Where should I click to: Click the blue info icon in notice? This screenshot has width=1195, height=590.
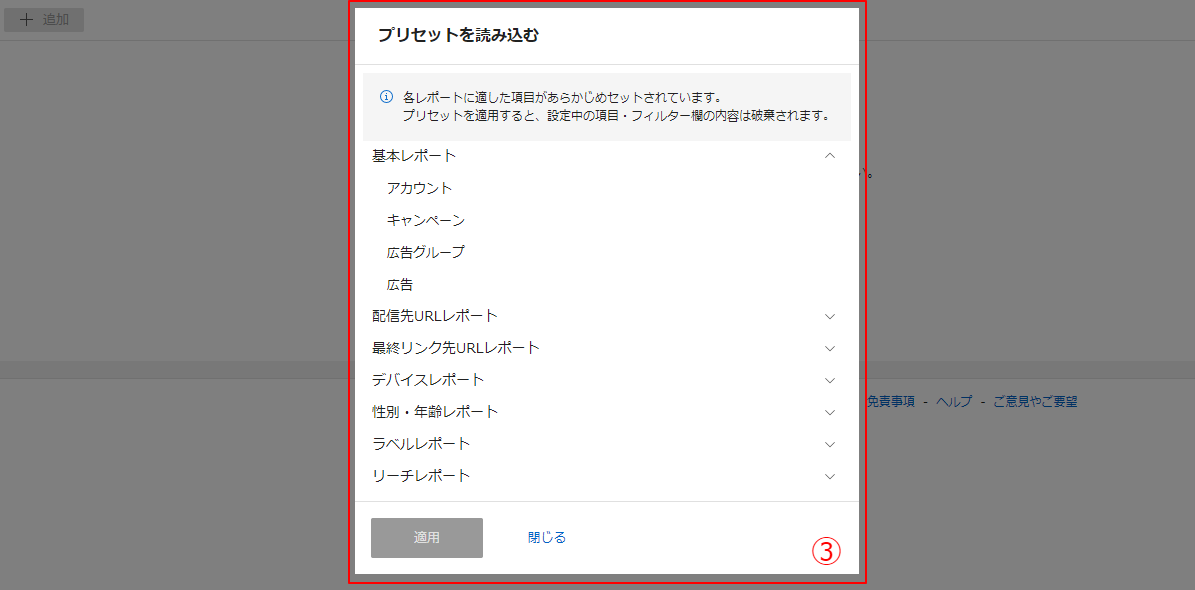coord(386,98)
